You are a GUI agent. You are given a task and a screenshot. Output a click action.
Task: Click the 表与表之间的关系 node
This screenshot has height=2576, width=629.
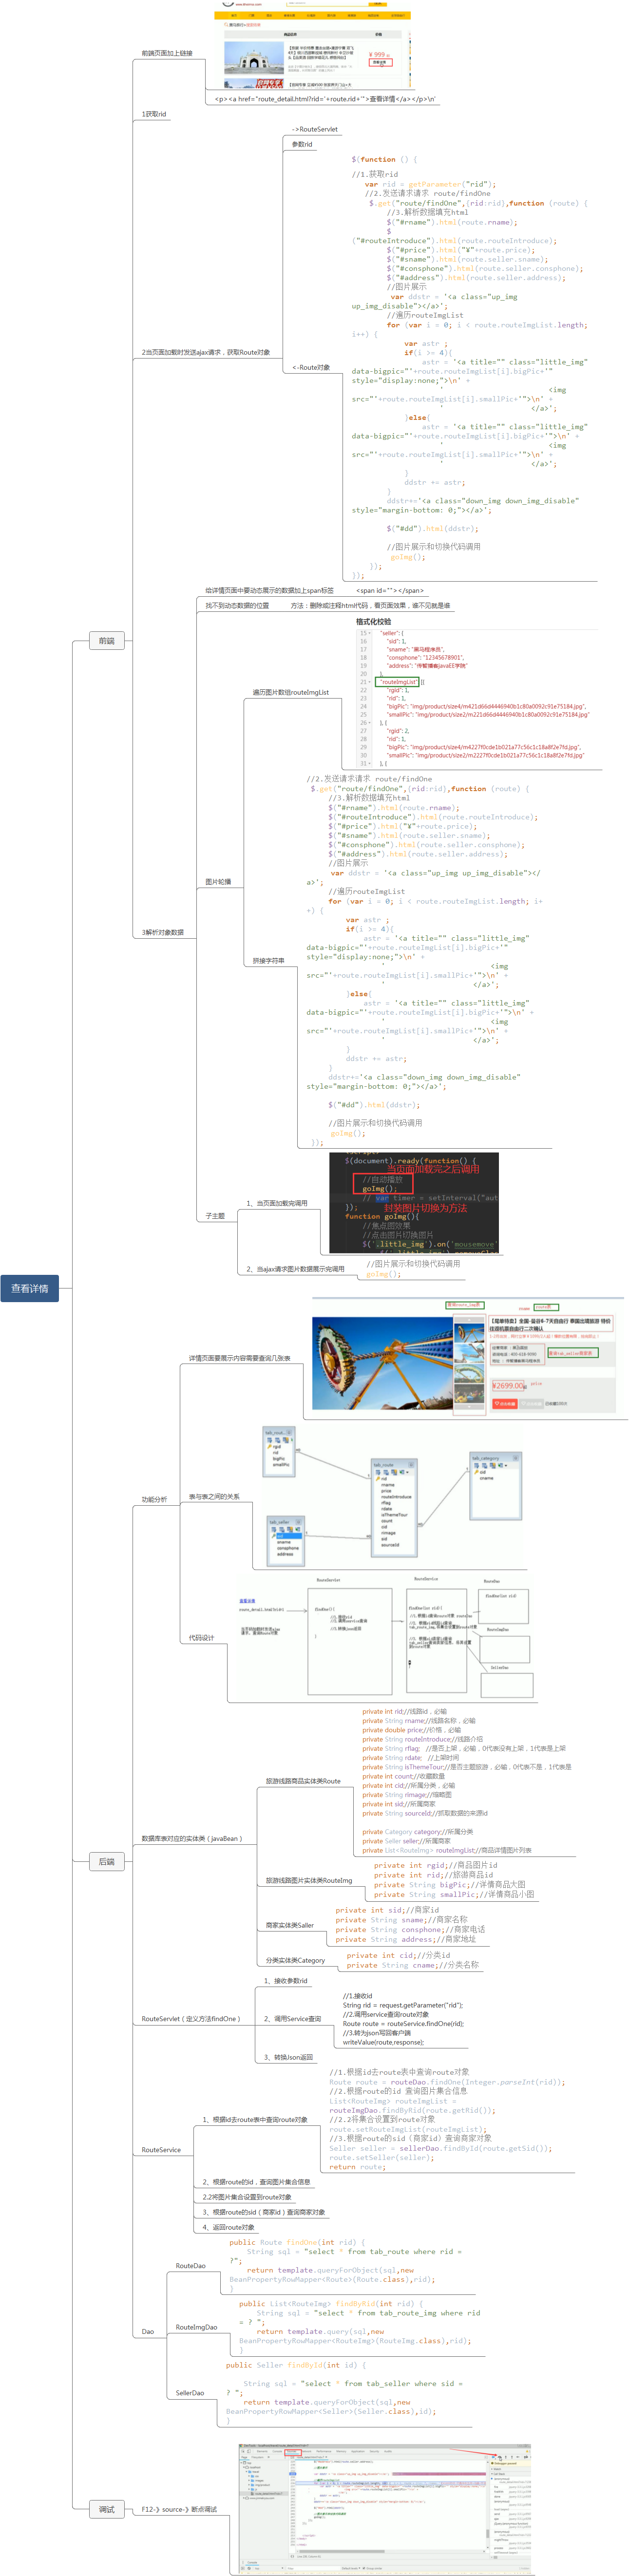pos(214,1496)
